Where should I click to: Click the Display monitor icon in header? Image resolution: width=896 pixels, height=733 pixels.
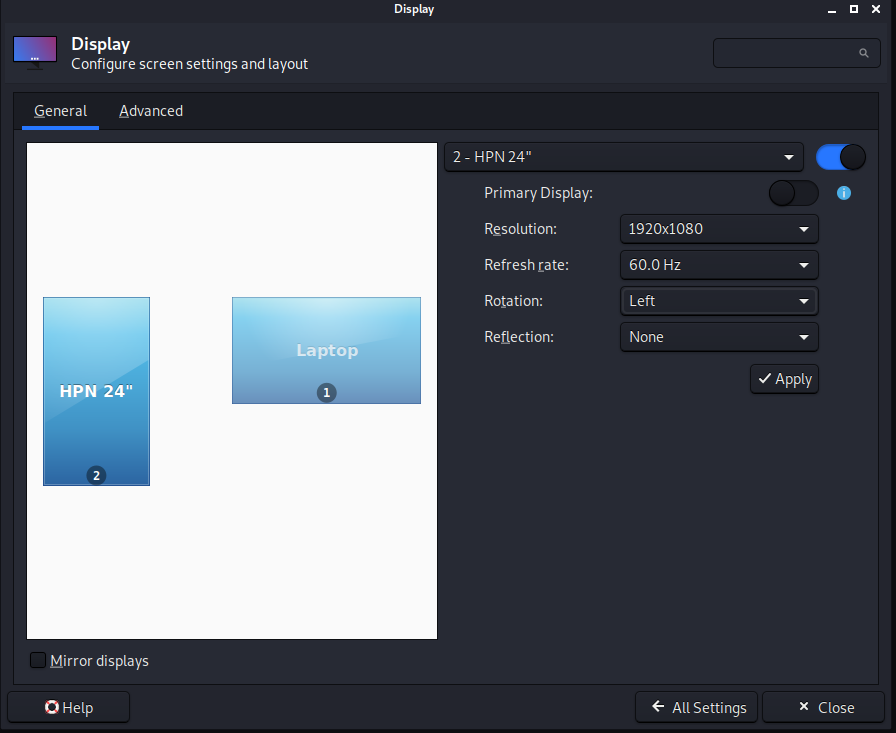tap(35, 52)
